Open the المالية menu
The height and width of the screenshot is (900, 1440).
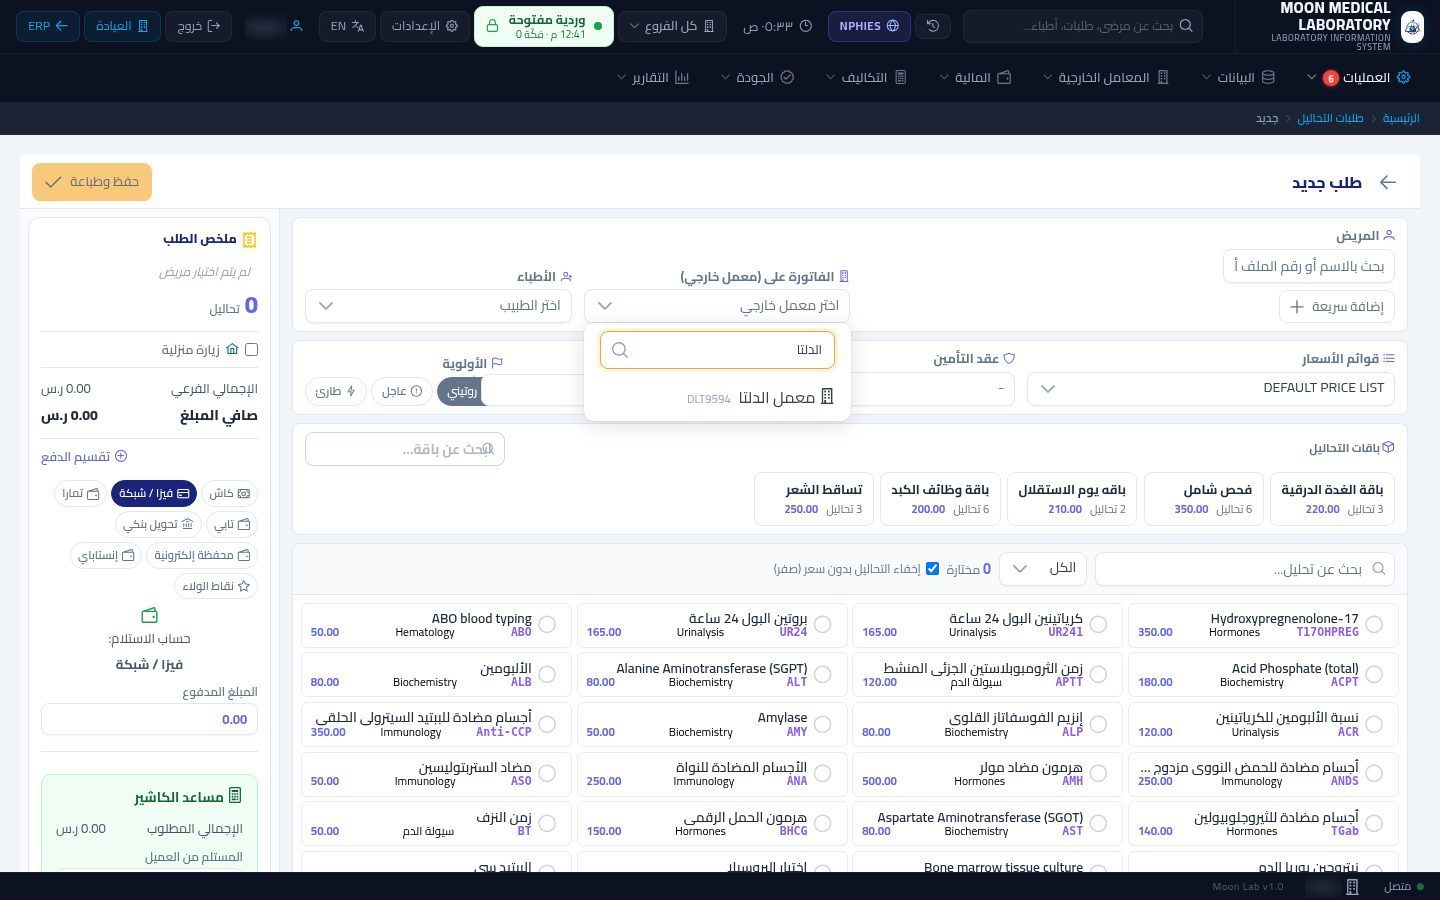click(x=976, y=77)
